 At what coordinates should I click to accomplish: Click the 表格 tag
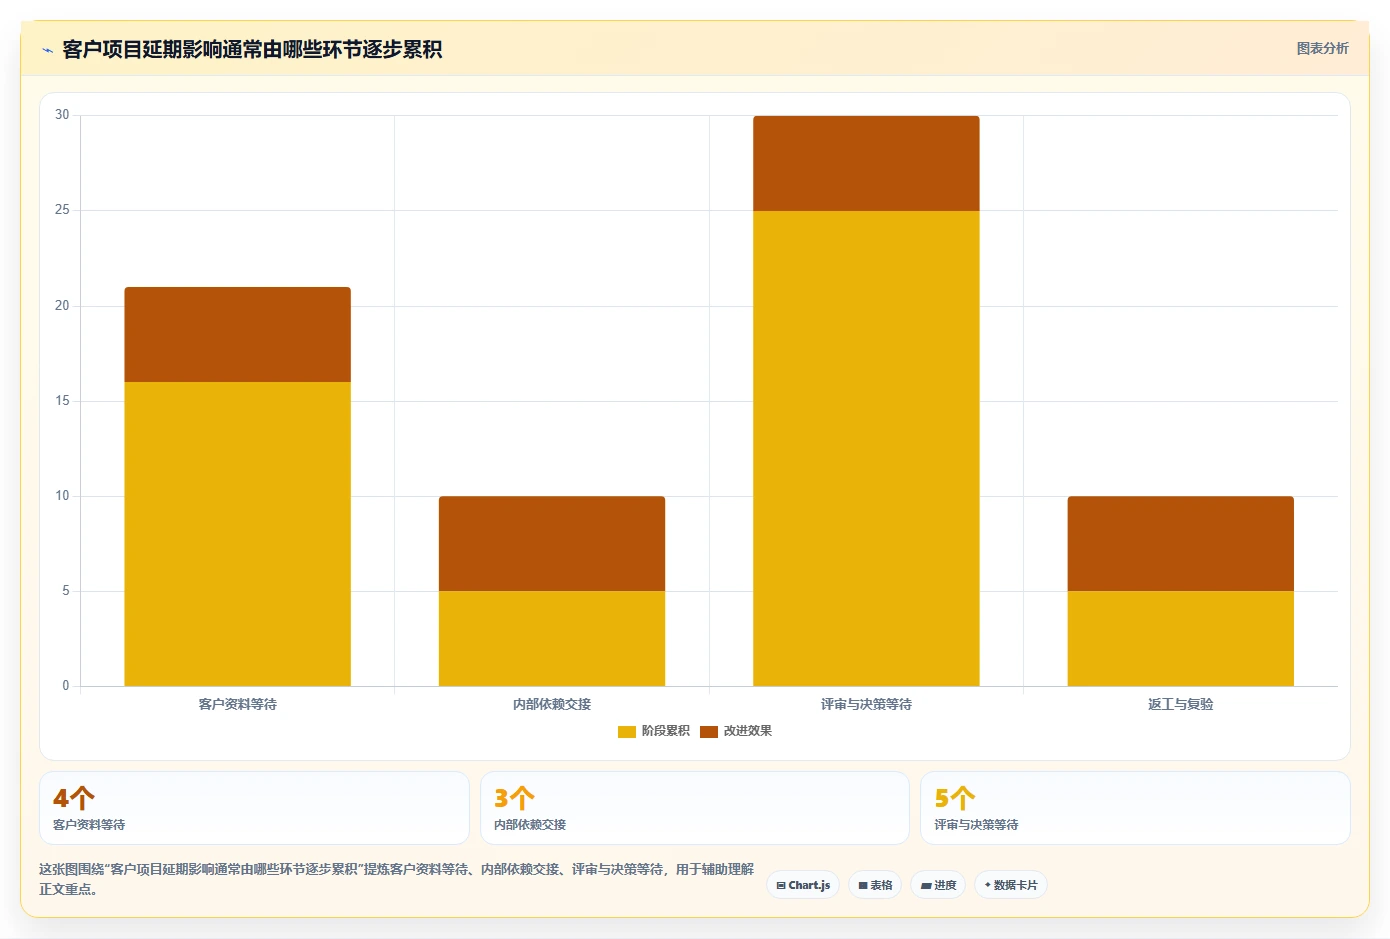tap(875, 885)
